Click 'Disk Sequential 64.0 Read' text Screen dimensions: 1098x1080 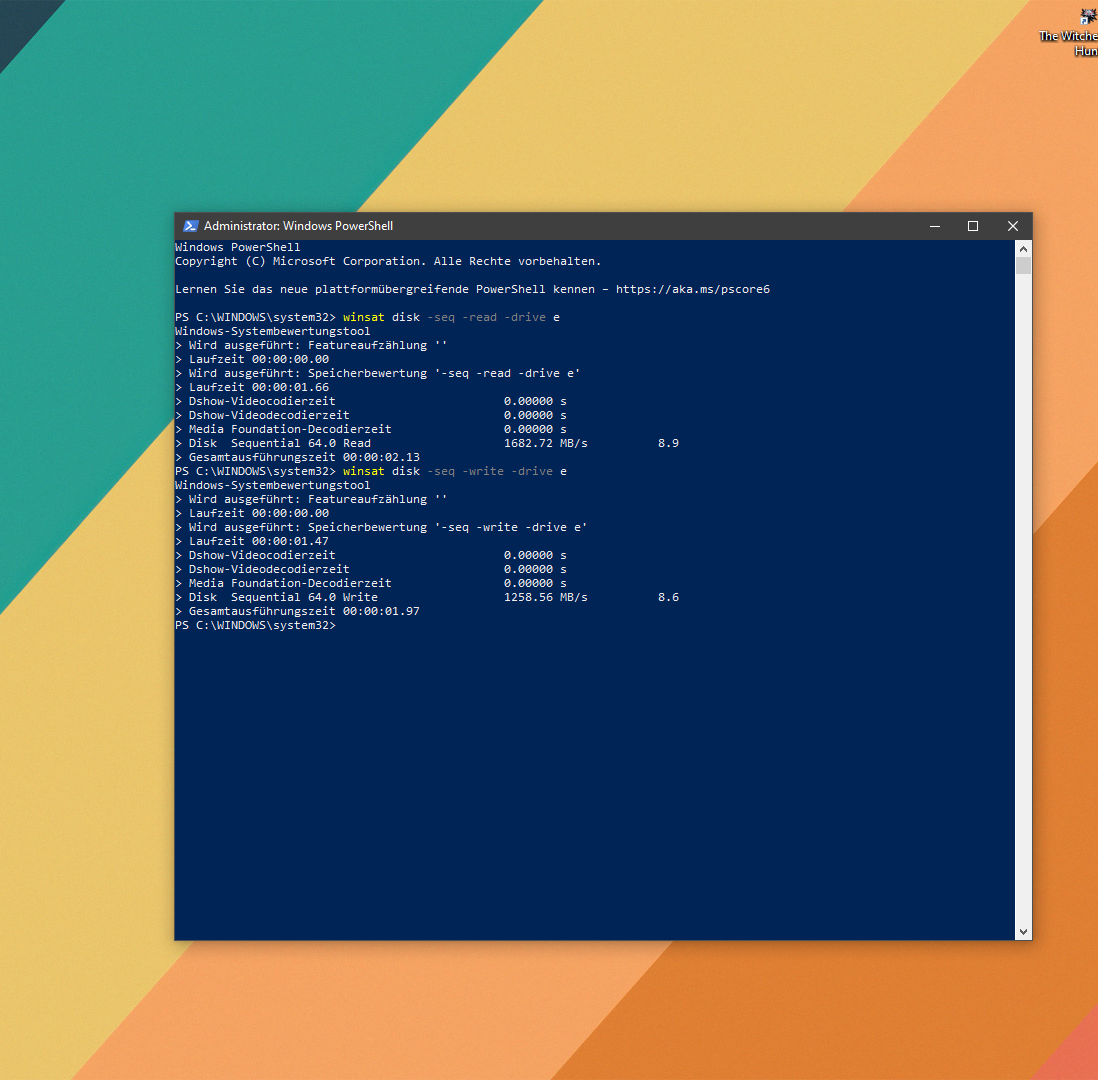pyautogui.click(x=279, y=443)
